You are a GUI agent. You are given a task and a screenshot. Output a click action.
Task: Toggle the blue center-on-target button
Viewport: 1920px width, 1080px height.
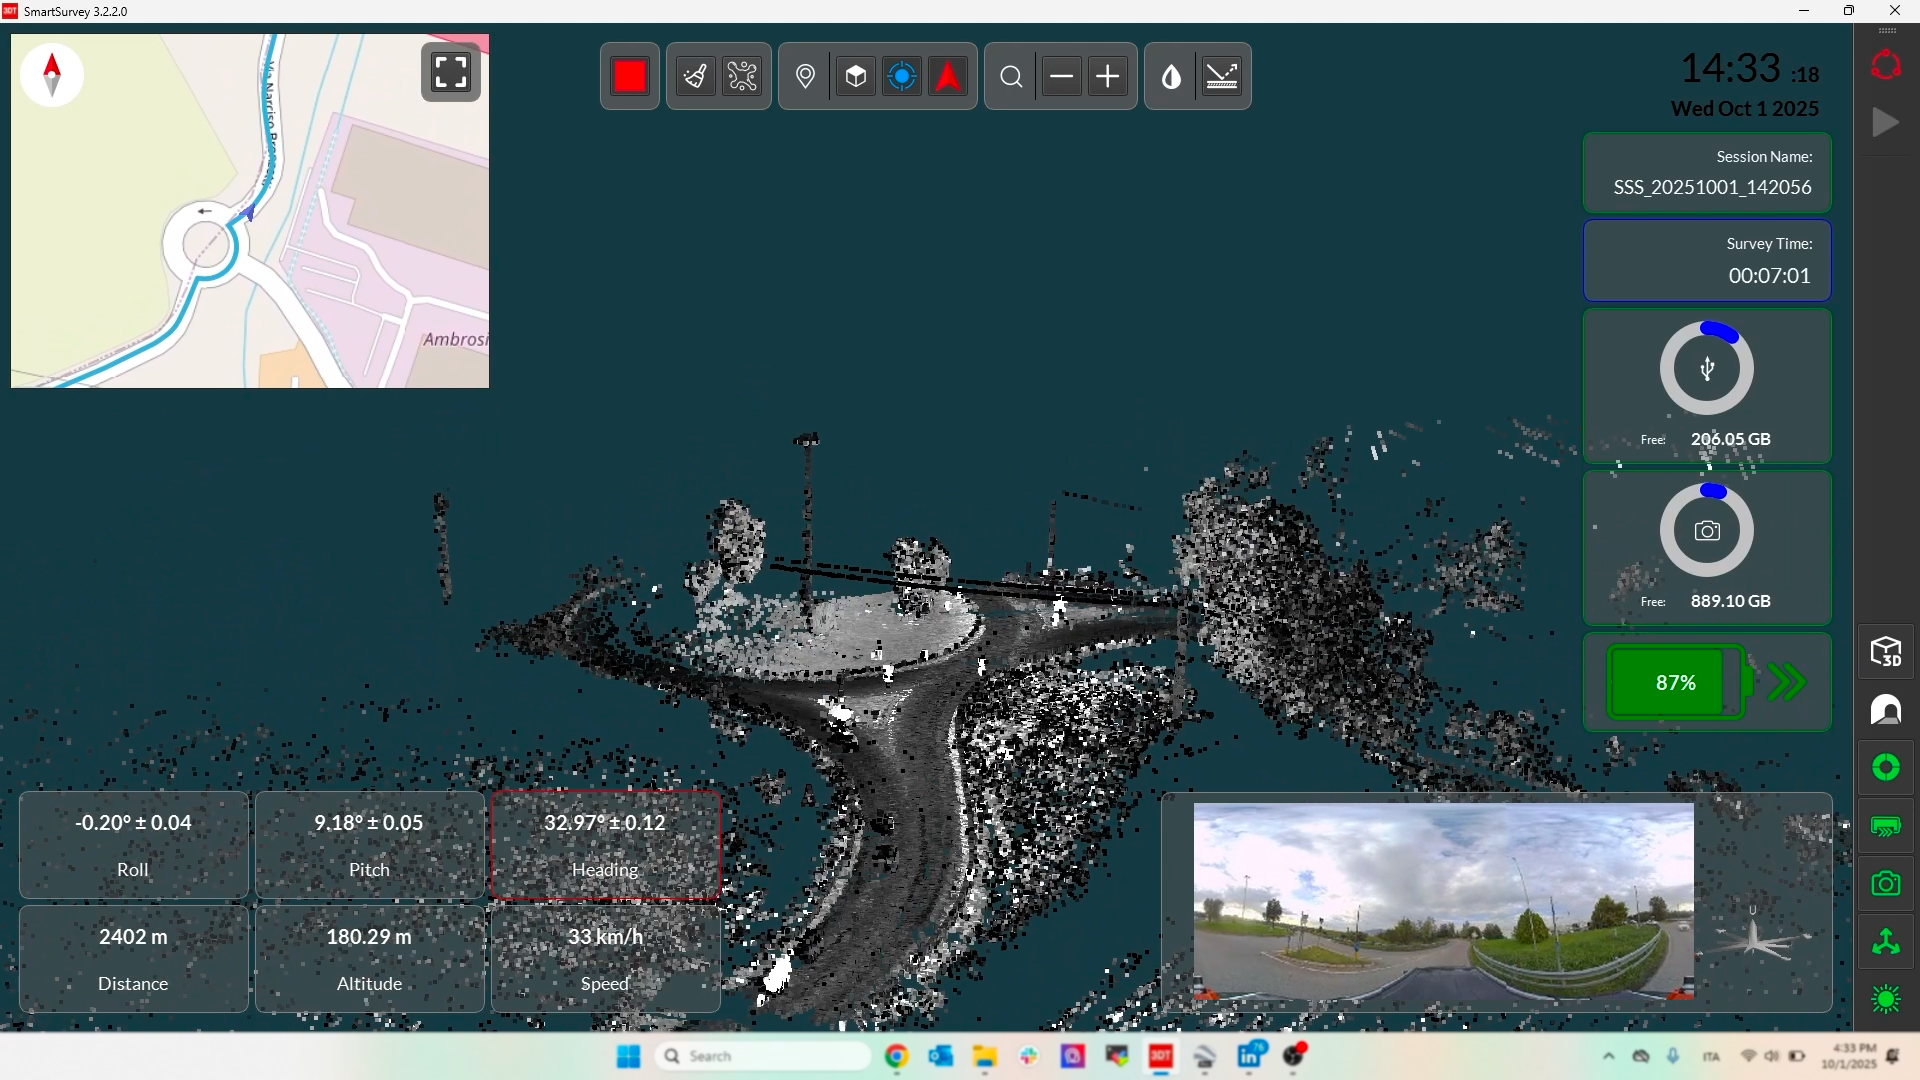point(902,76)
